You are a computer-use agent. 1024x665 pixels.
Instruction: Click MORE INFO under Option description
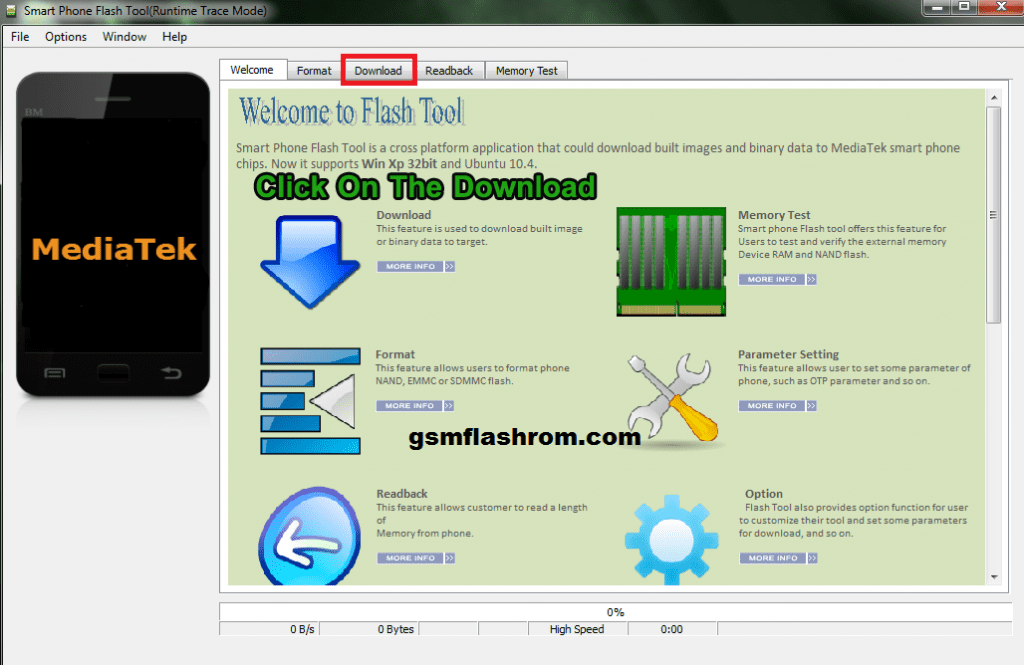778,558
